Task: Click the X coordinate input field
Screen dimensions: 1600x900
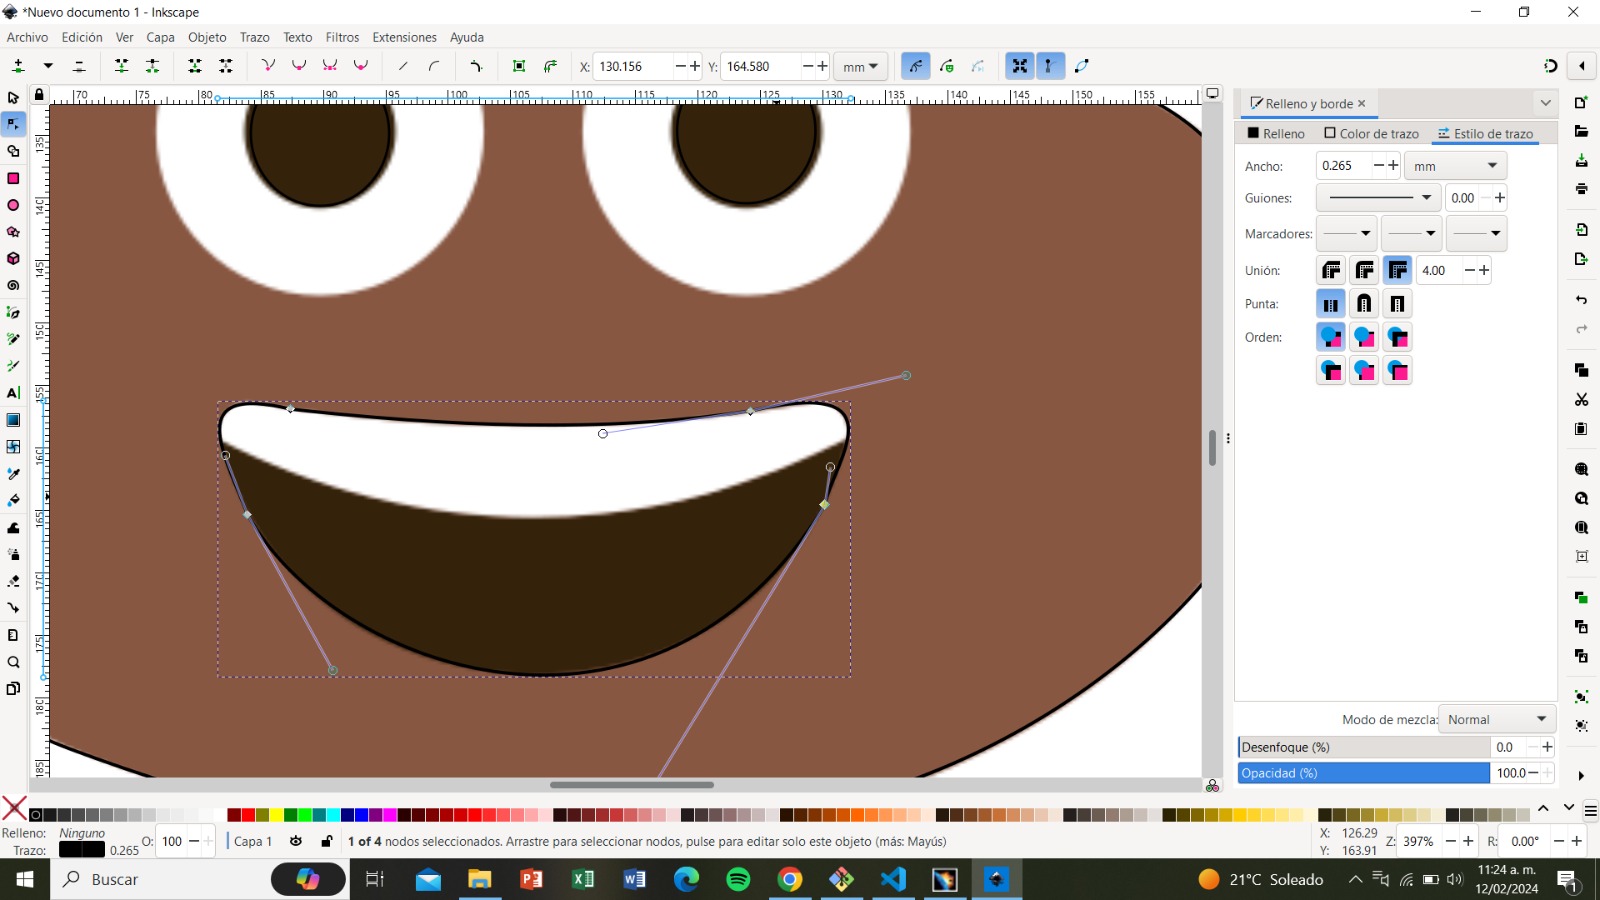Action: [633, 66]
